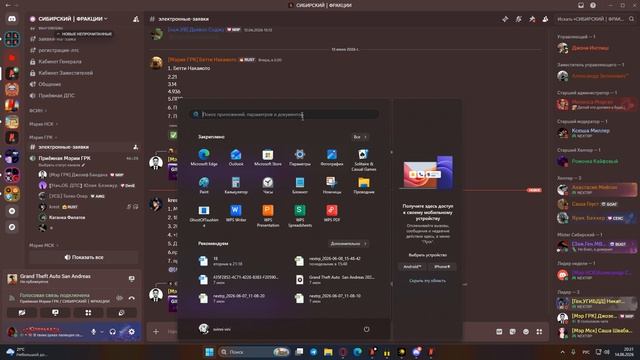Expand СИБИРСКИЙ | ФРАКЦИИ server dropdown
This screenshot has width=640, height=360.
73,19
